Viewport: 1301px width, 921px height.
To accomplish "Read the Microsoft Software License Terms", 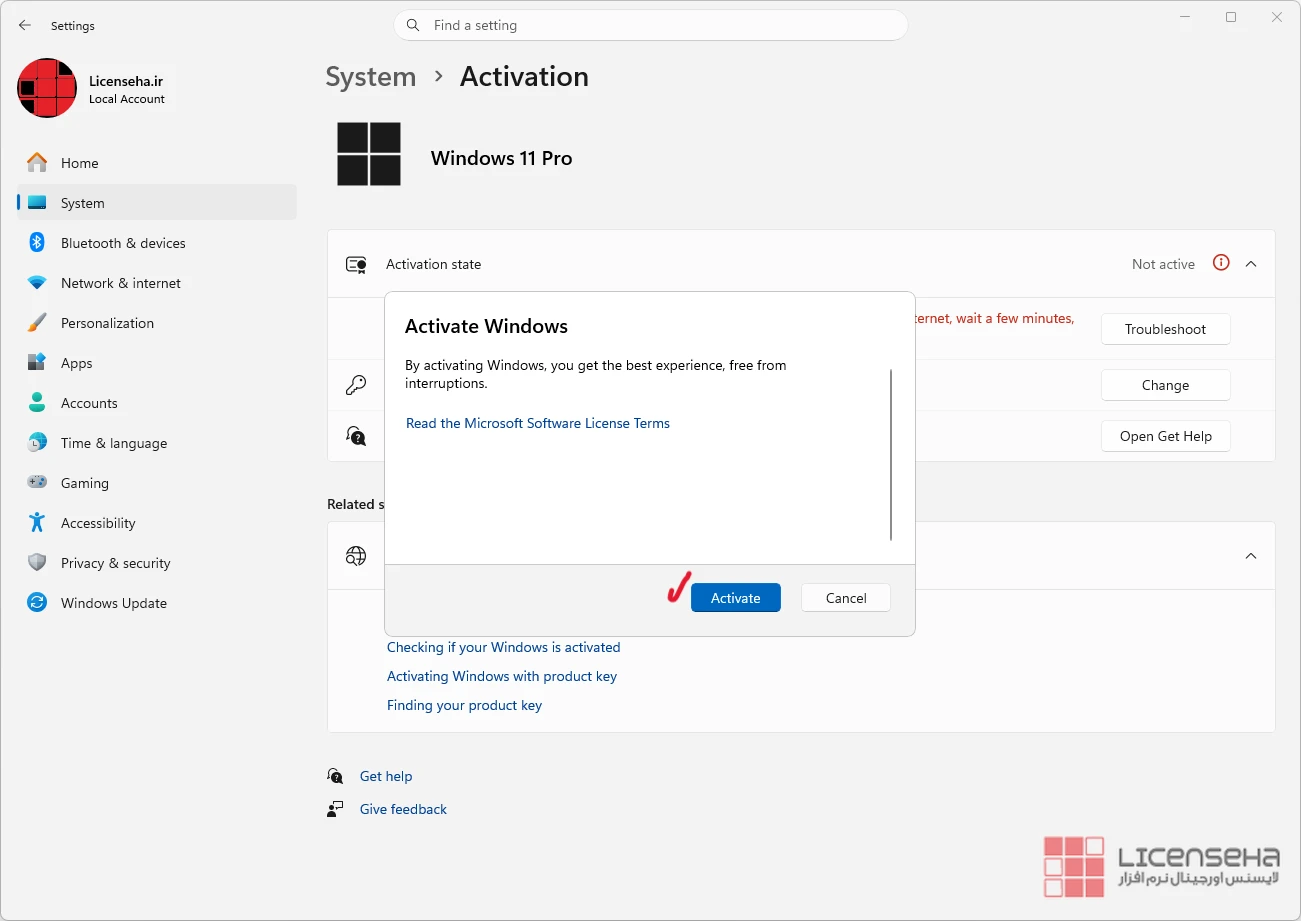I will 538,423.
